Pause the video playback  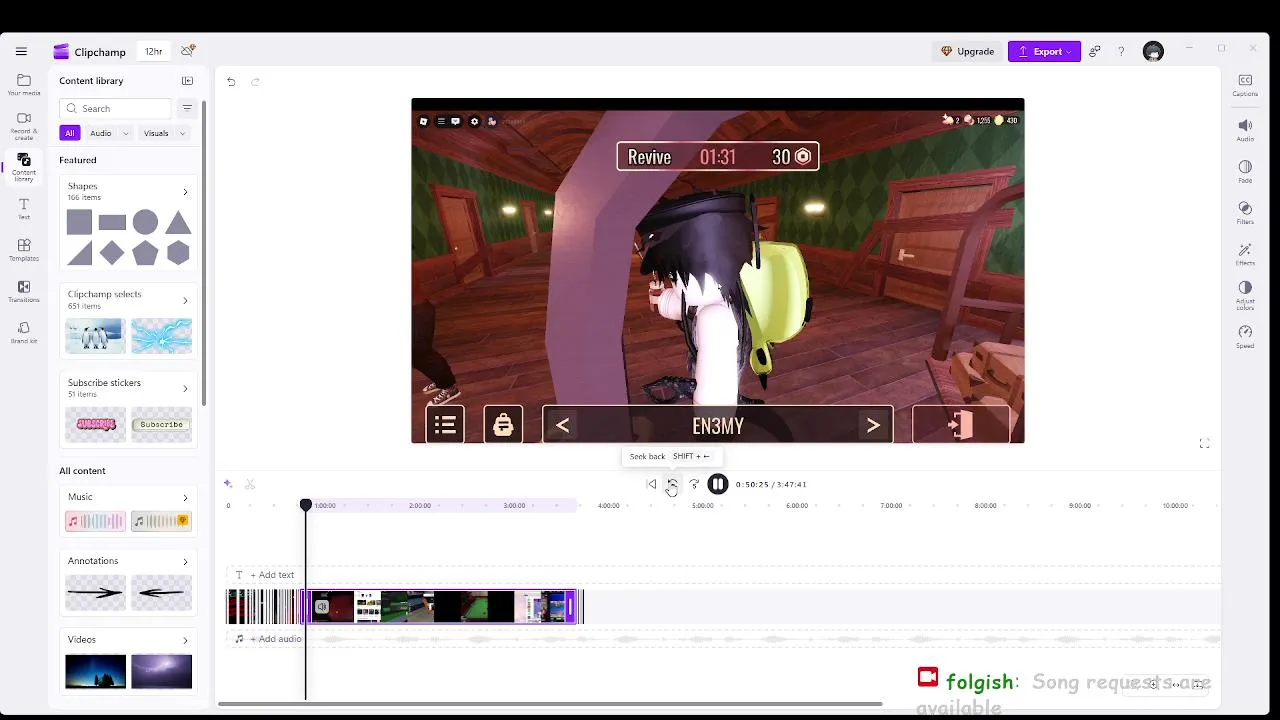click(x=717, y=484)
